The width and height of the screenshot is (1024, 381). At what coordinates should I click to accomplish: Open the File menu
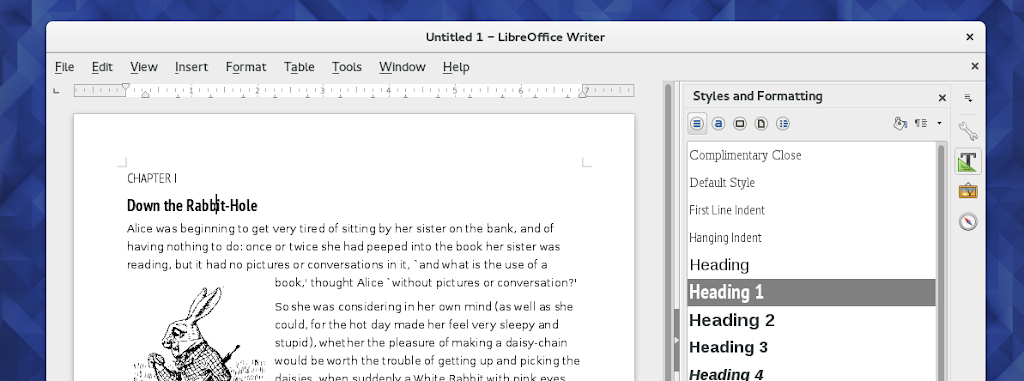pyautogui.click(x=64, y=67)
